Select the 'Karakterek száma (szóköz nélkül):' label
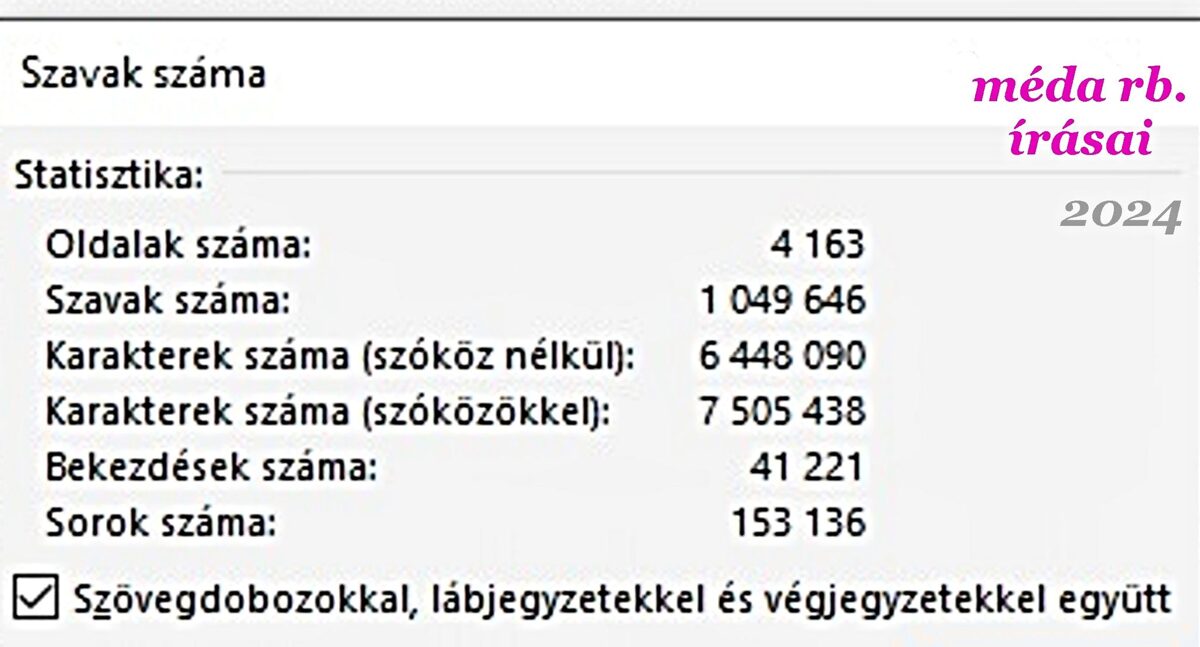Viewport: 1200px width, 647px height. click(x=340, y=356)
